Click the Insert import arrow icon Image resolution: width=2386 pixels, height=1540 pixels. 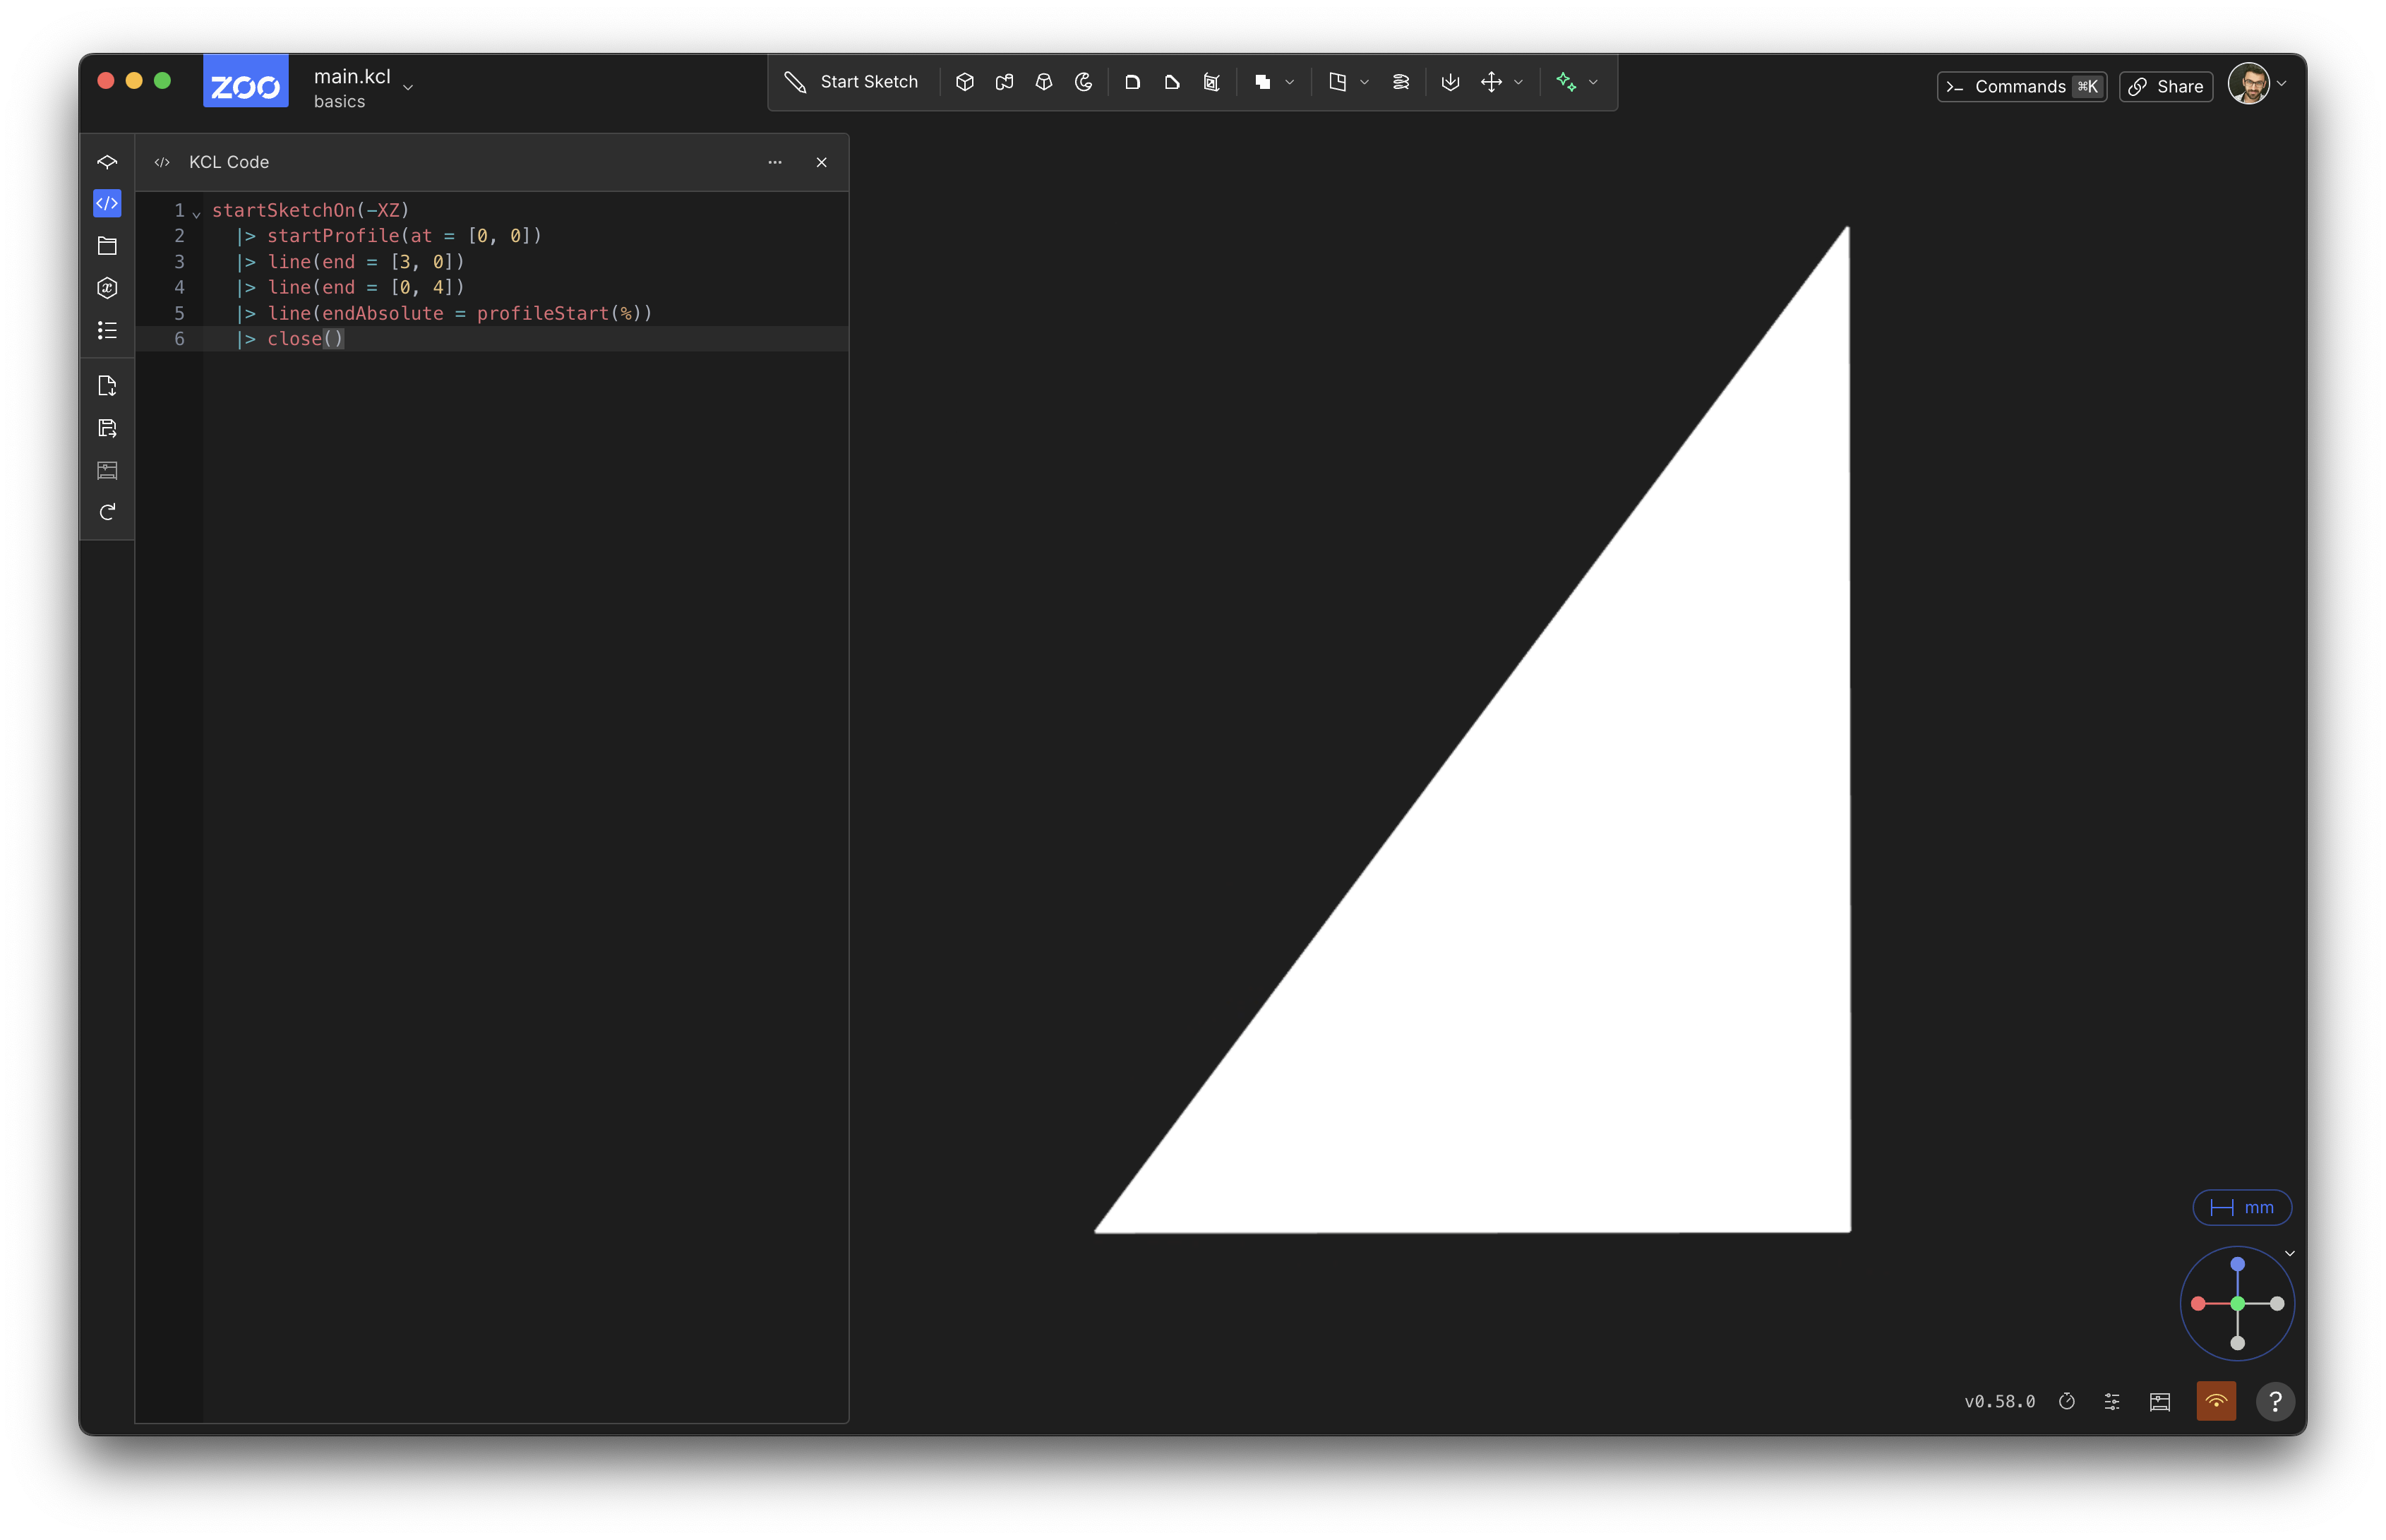point(1451,82)
